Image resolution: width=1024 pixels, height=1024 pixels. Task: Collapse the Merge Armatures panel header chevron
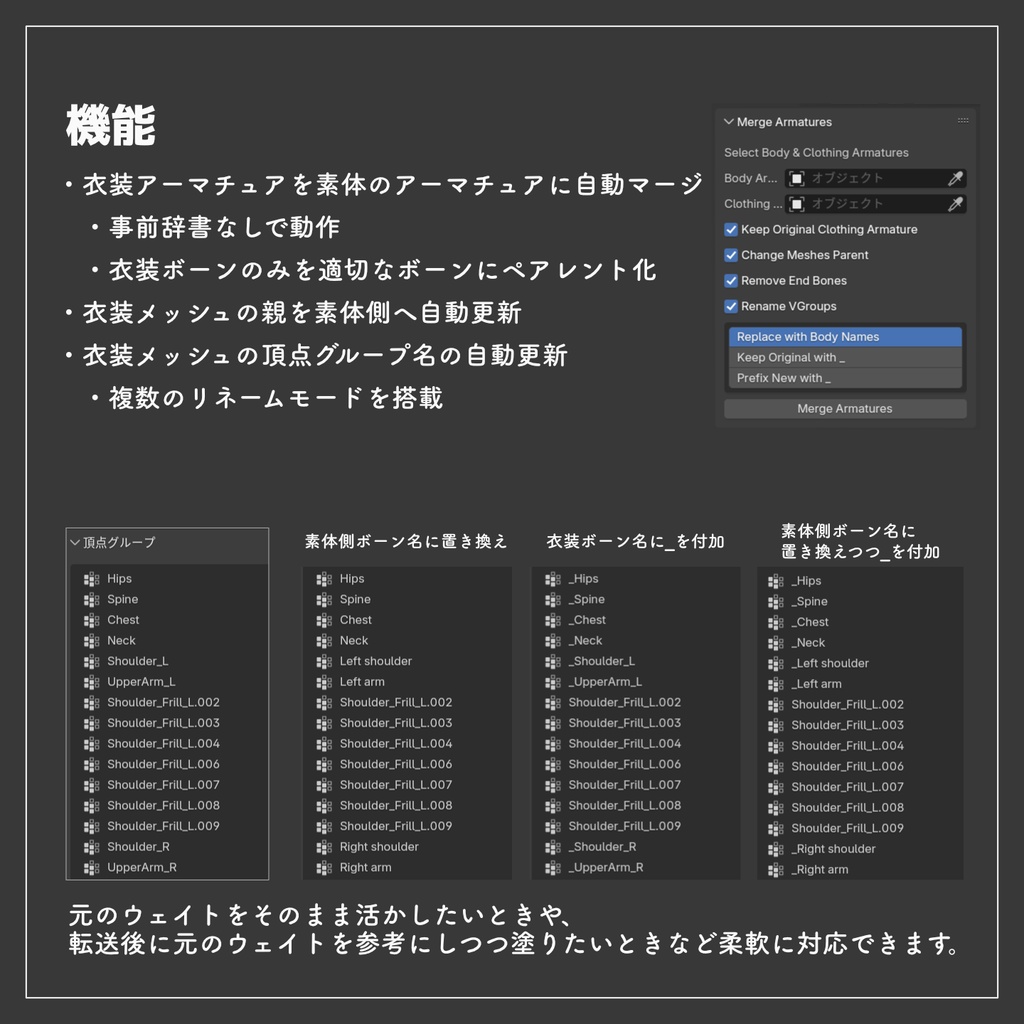(x=727, y=121)
